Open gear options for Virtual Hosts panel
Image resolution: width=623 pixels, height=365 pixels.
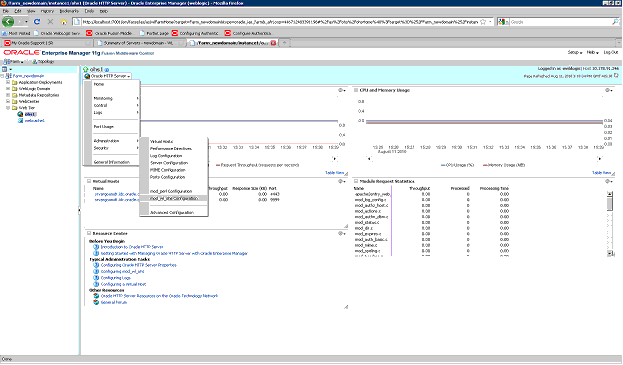341,182
